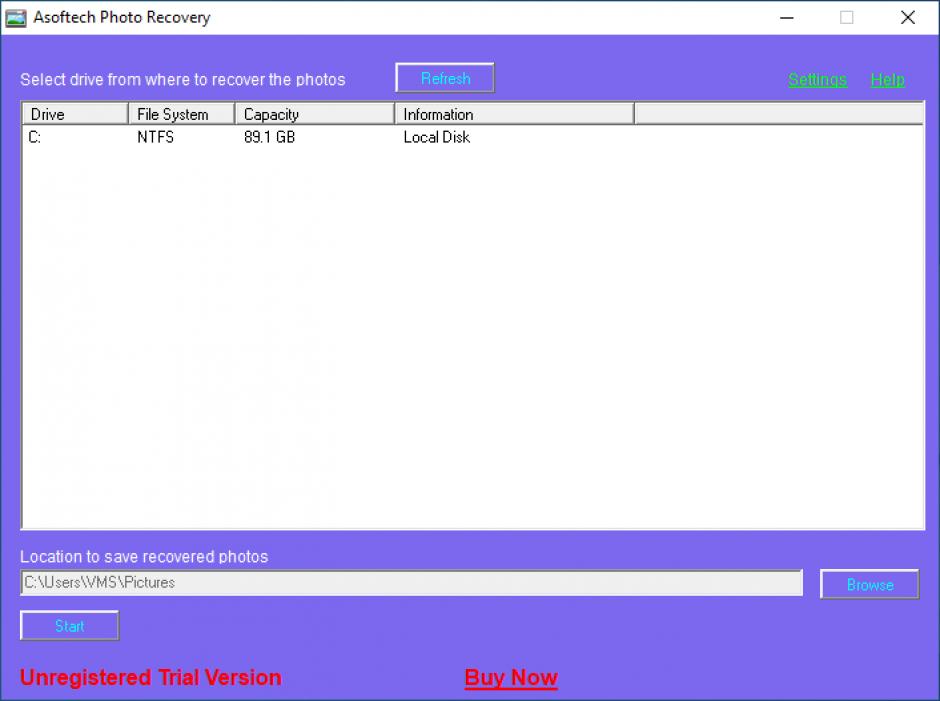
Task: Minimize the Photo Recovery window
Action: click(x=785, y=17)
